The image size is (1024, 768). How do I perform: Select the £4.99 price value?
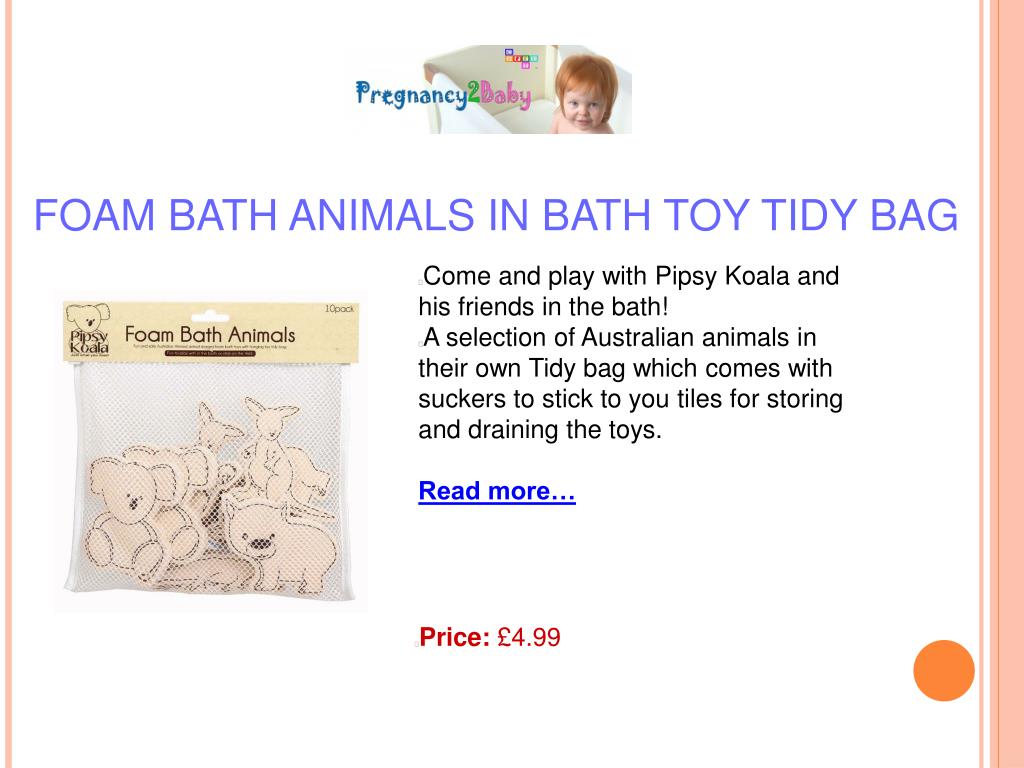pos(529,637)
